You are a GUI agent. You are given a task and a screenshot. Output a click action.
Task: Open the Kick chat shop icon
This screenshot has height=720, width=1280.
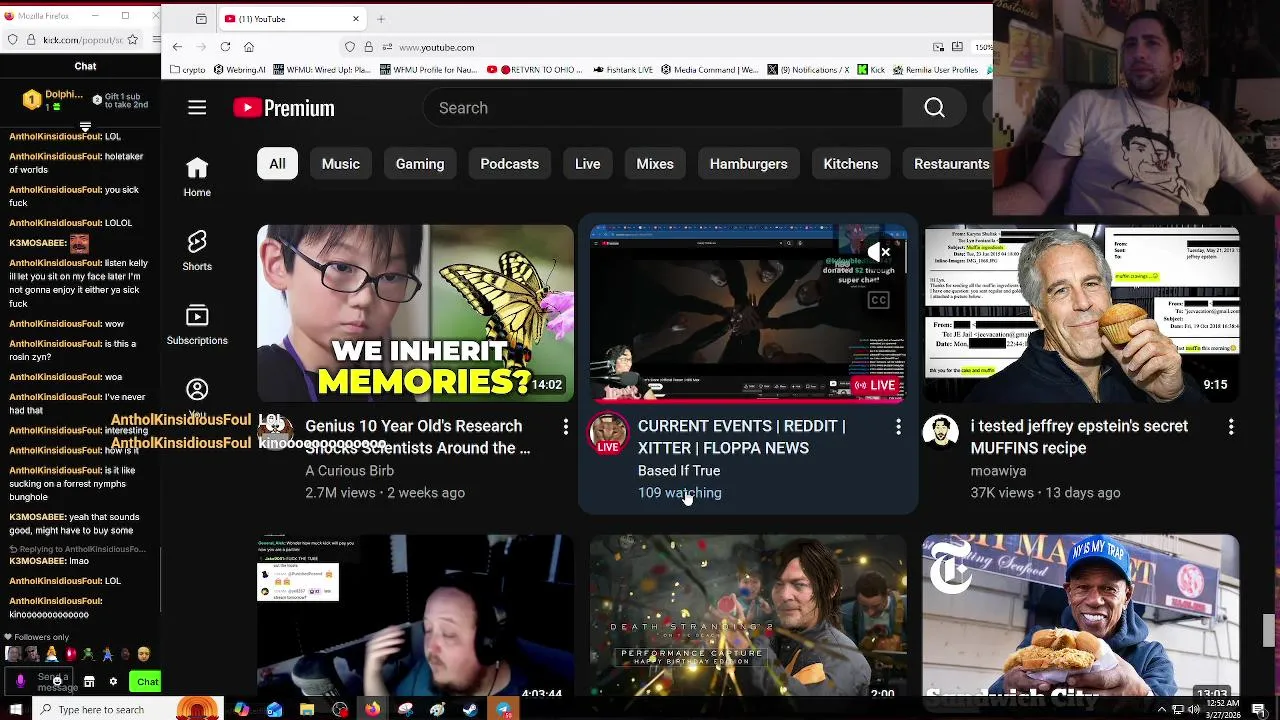coord(89,682)
